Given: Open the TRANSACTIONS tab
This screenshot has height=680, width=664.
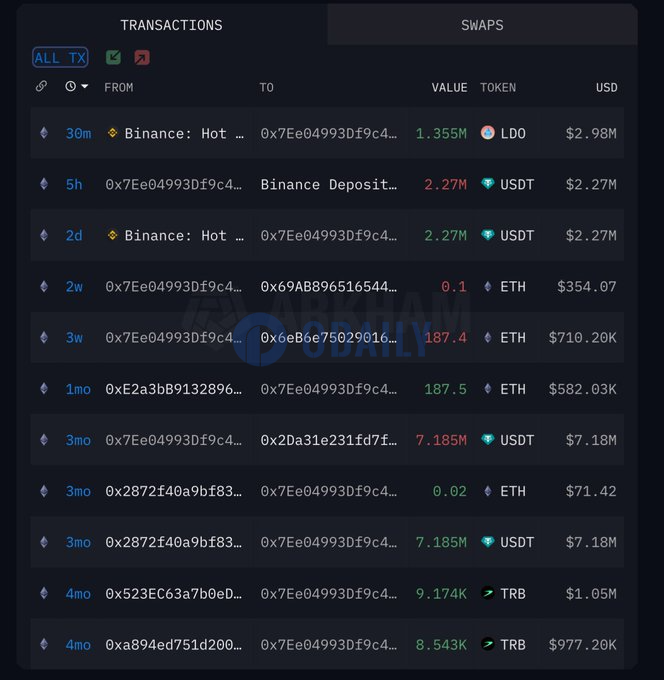Looking at the screenshot, I should (171, 25).
